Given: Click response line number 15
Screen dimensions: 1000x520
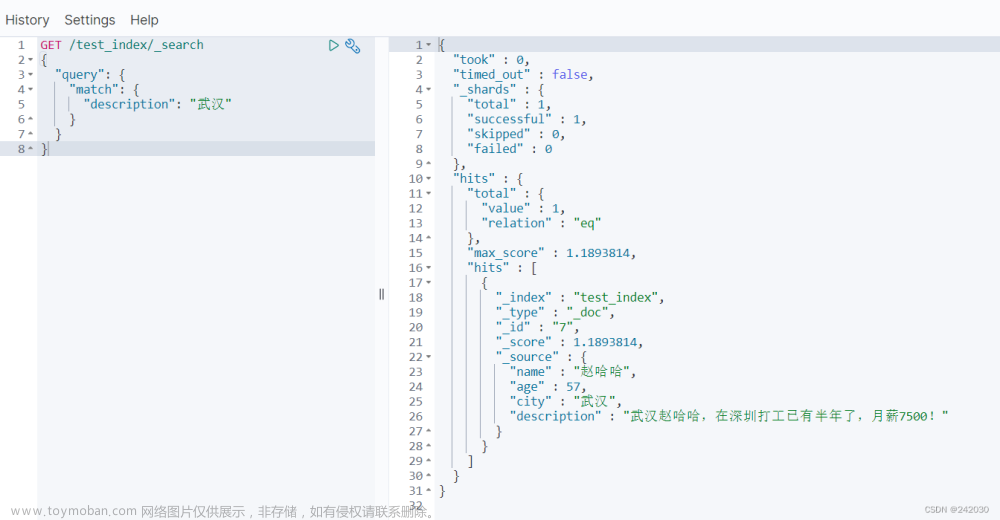Looking at the screenshot, I should click(416, 253).
